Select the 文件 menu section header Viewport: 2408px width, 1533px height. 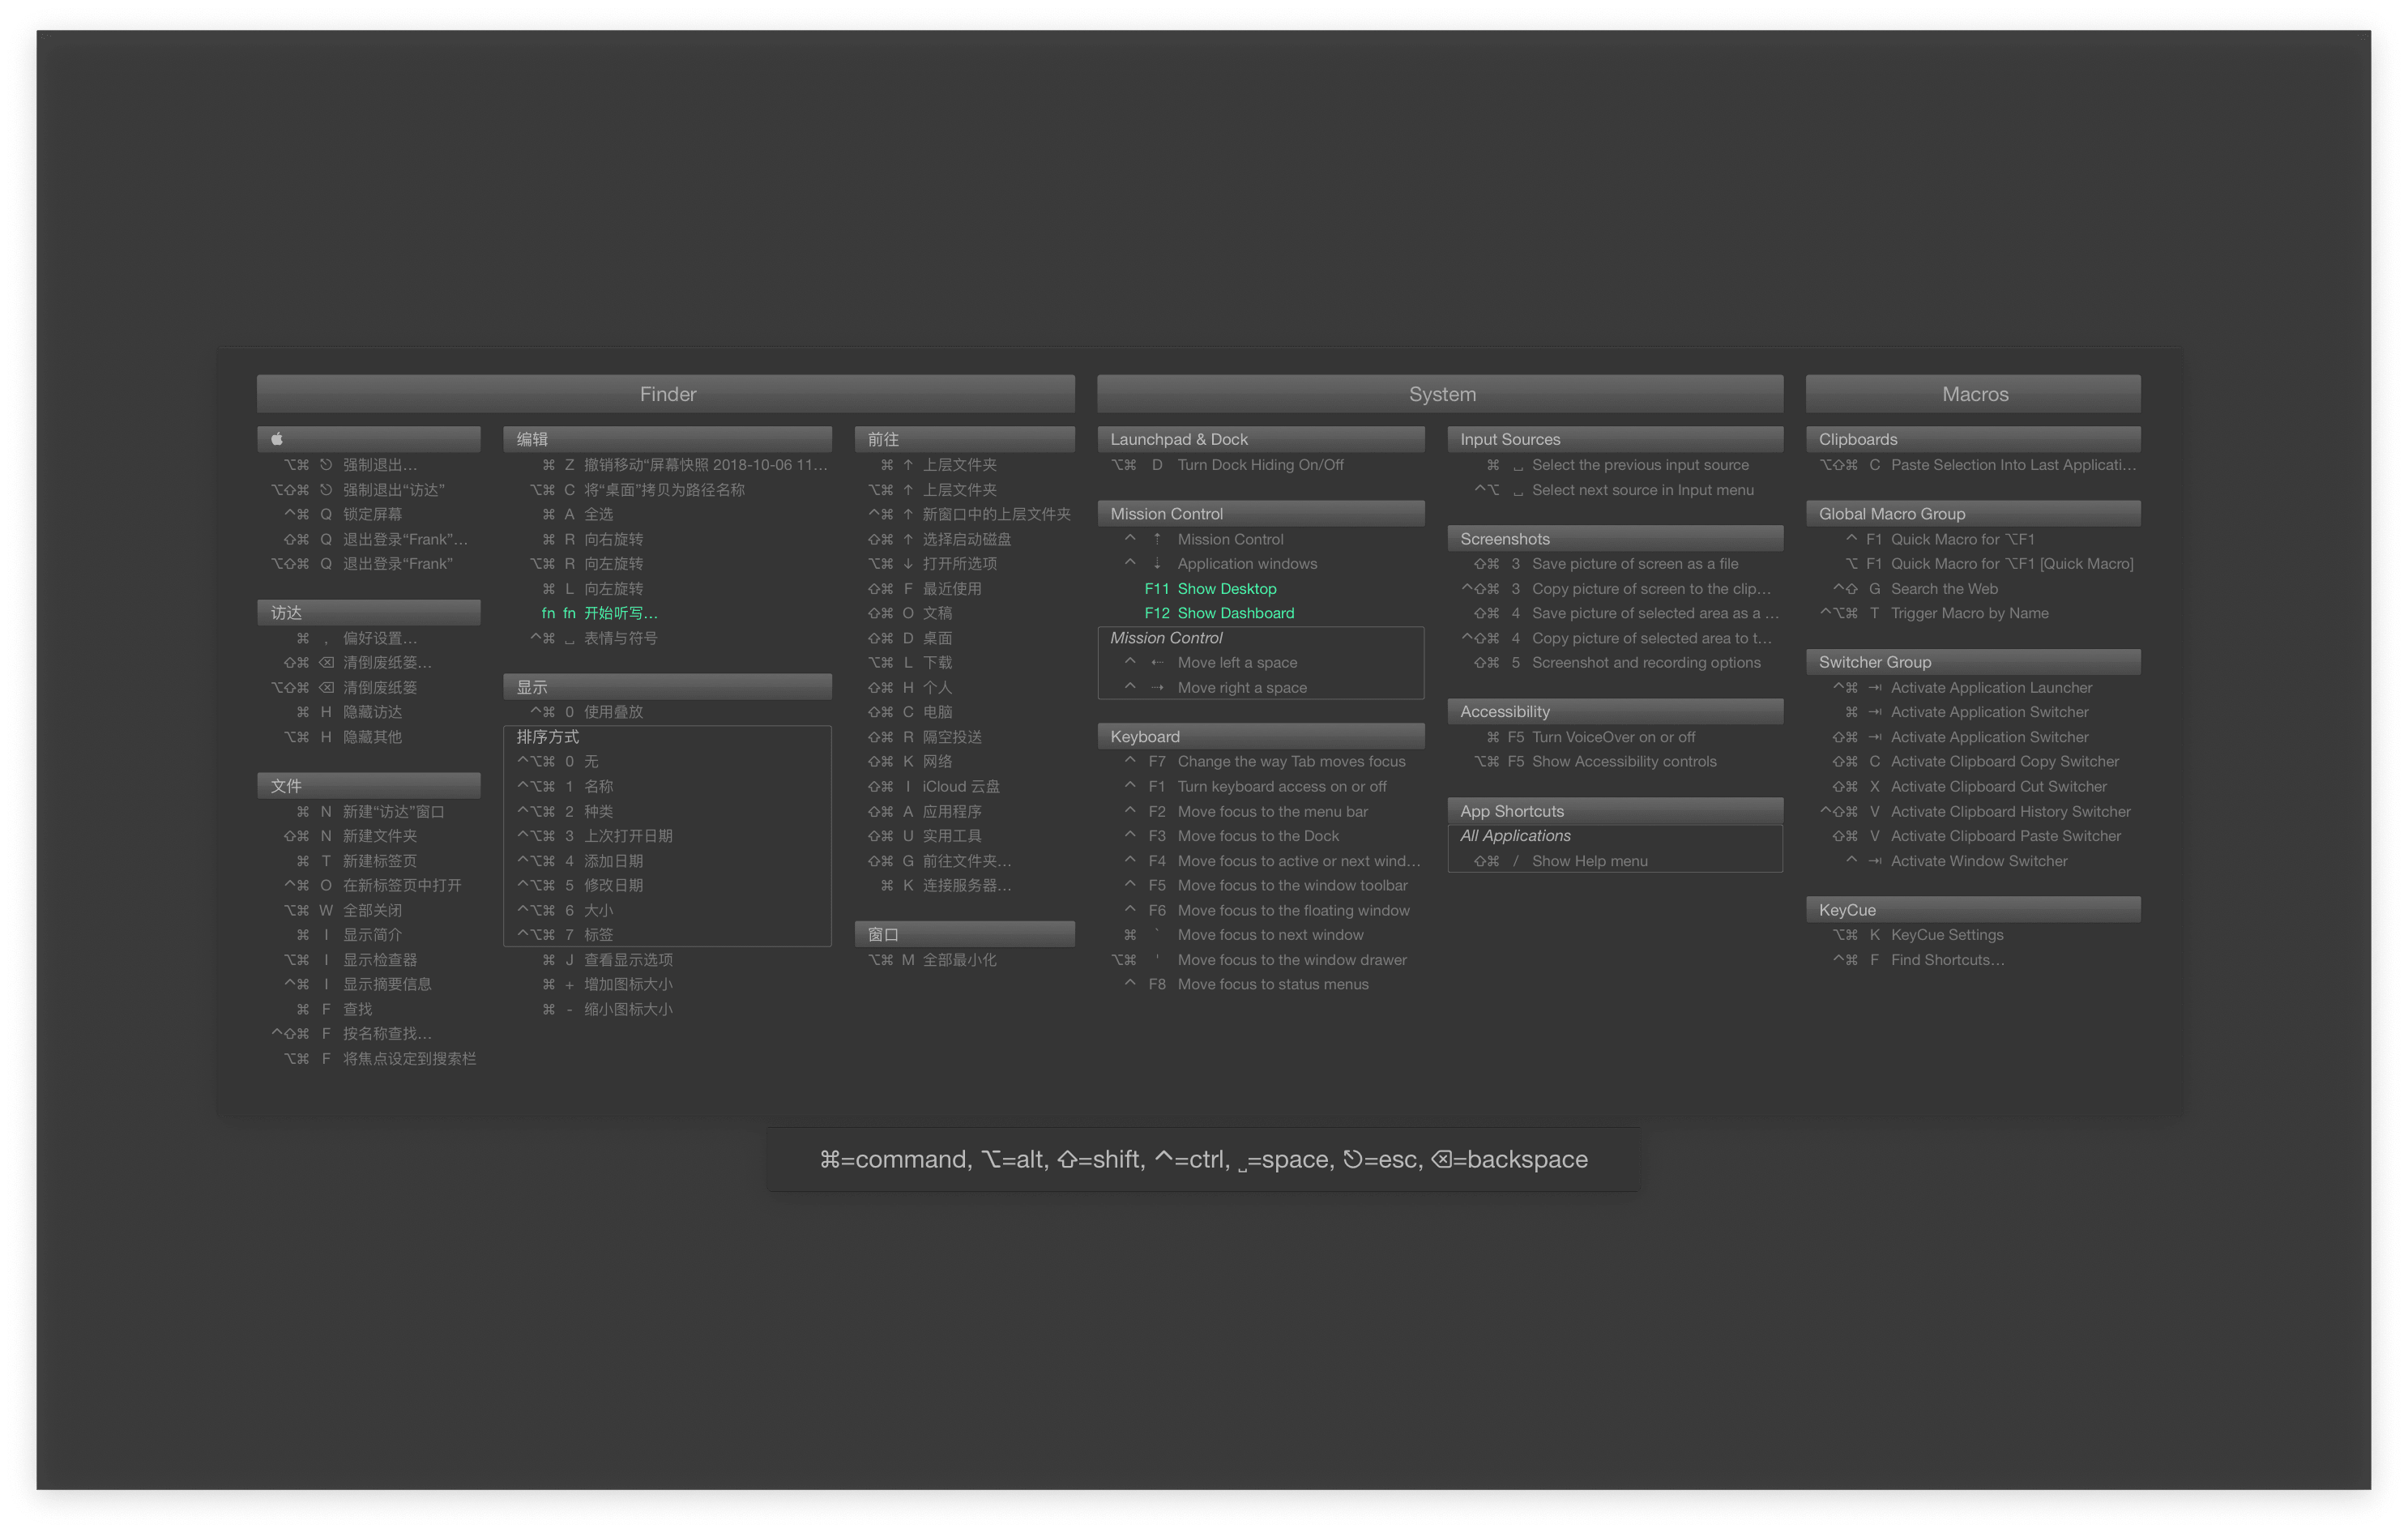point(368,786)
